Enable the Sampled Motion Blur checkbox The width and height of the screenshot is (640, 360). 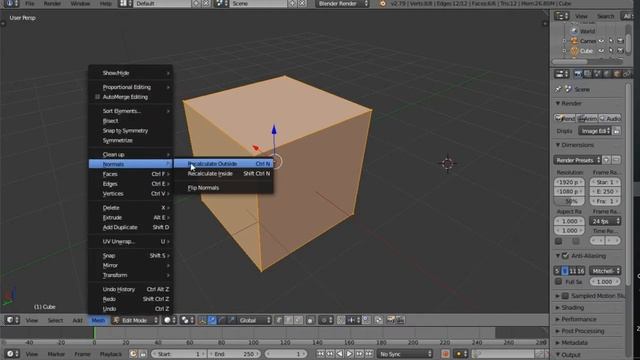(x=565, y=296)
